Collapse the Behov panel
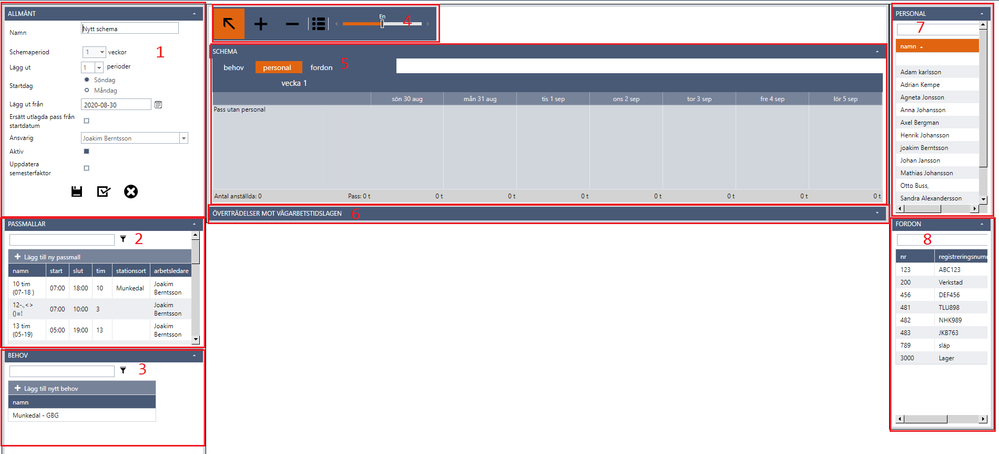This screenshot has height=454, width=999. click(194, 355)
